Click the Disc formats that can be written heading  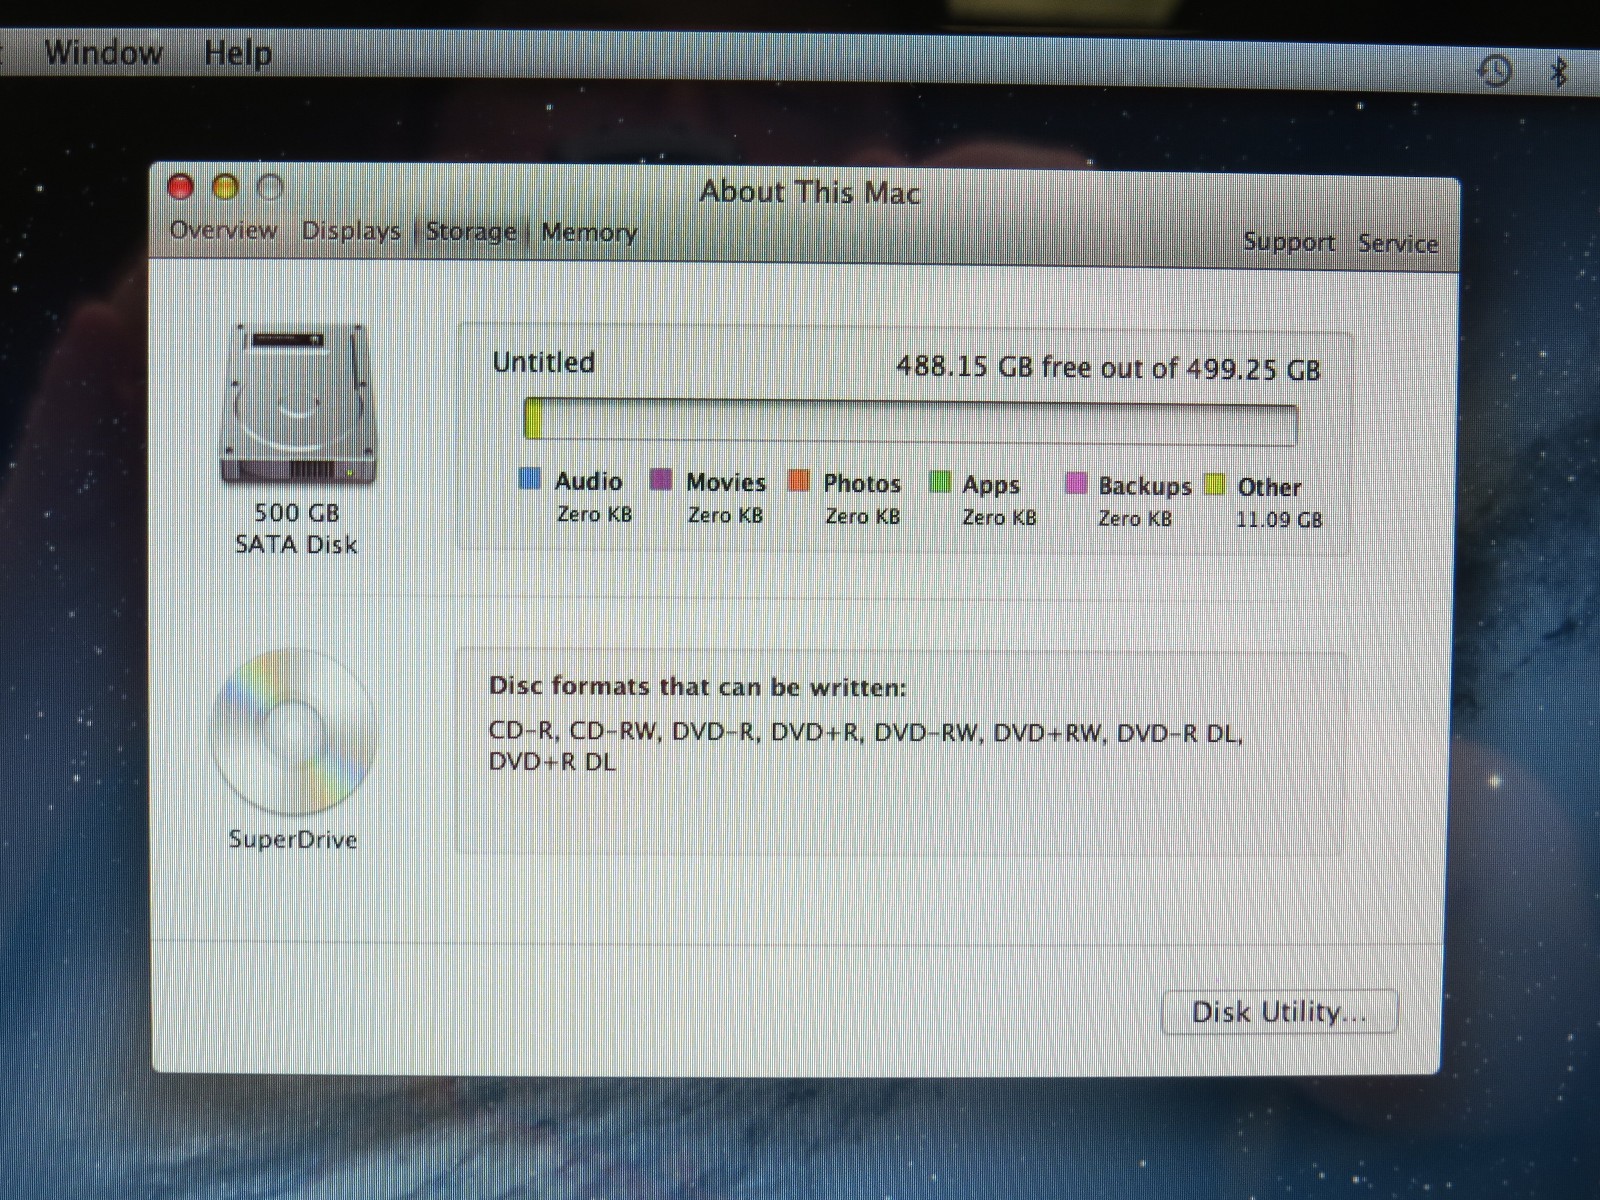(697, 687)
